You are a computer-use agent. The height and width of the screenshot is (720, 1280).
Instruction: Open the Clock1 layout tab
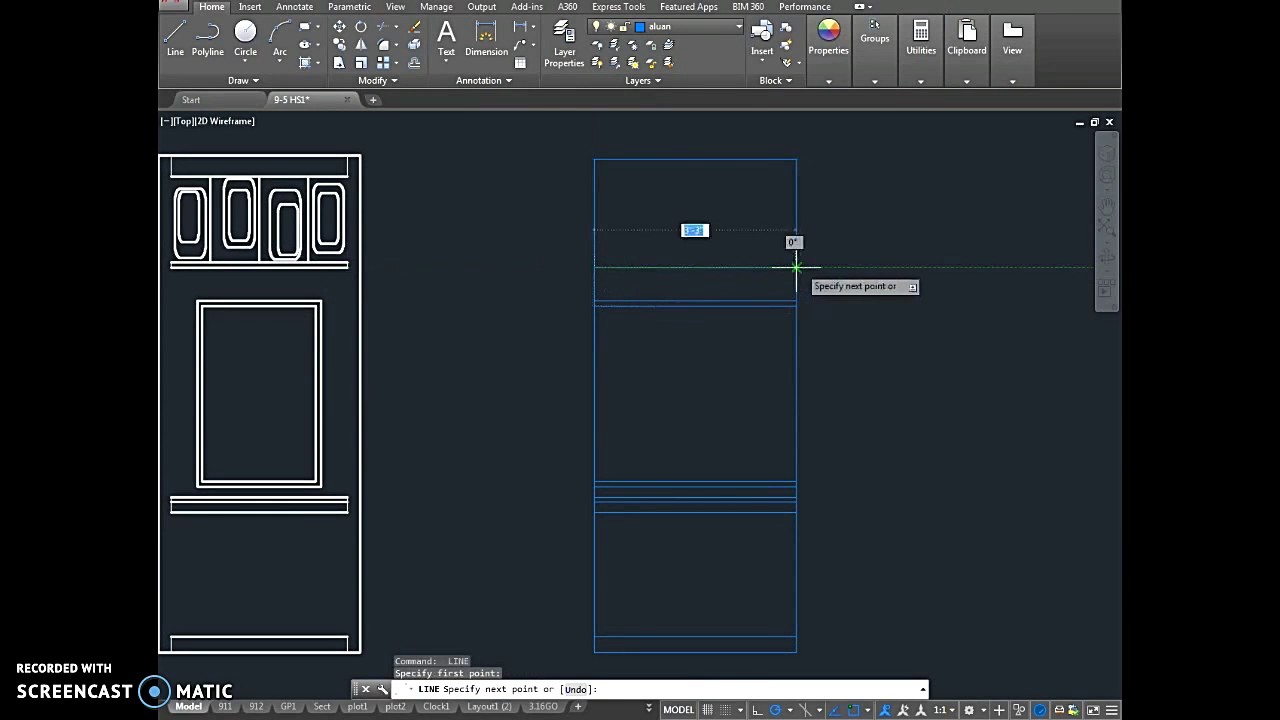pos(436,707)
